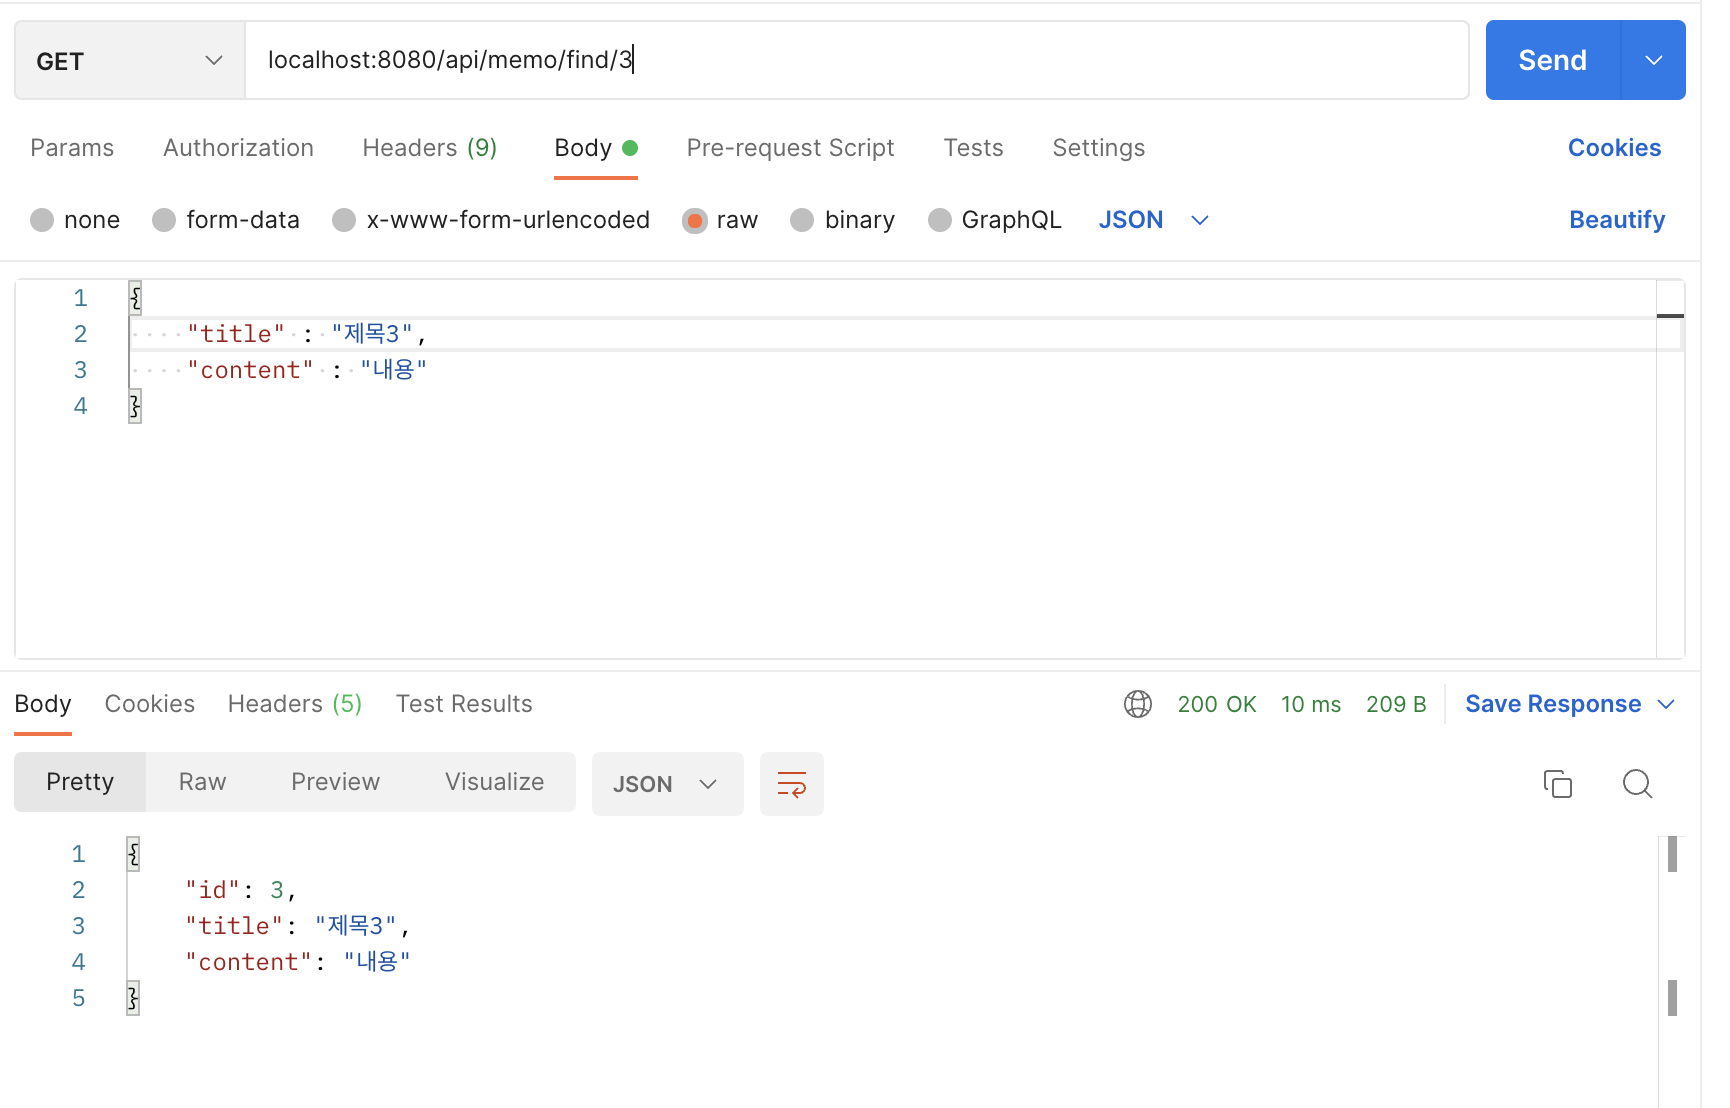Click the Beautify link
The image size is (1730, 1108).
pyautogui.click(x=1617, y=220)
